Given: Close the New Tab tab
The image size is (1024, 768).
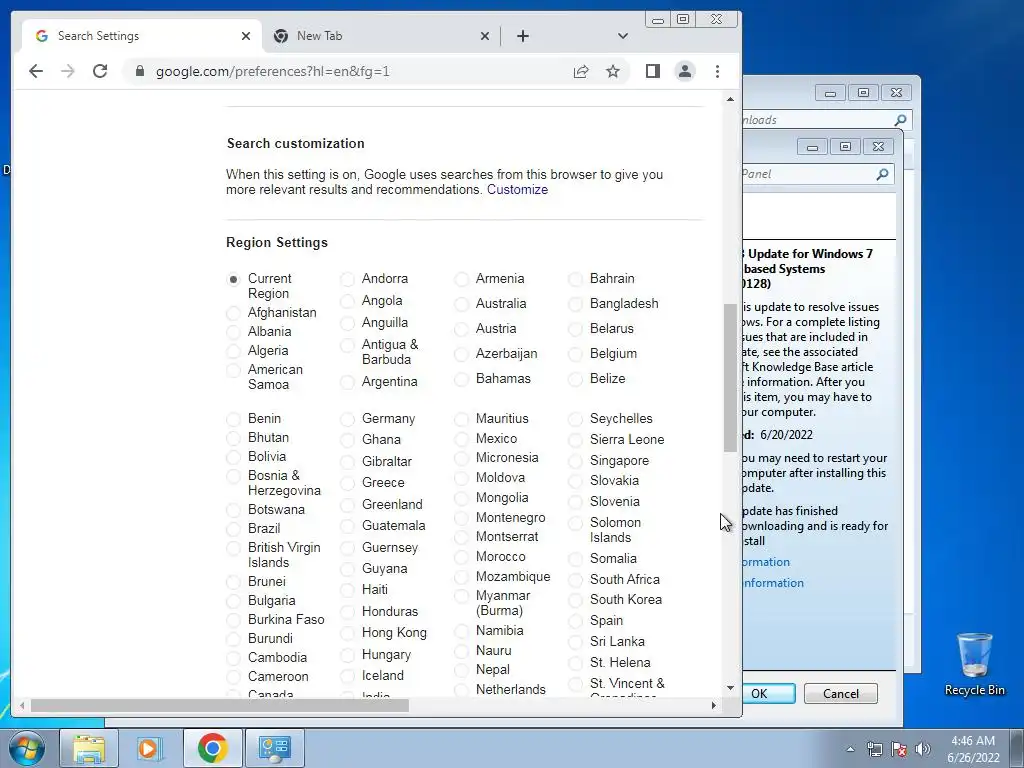Looking at the screenshot, I should pyautogui.click(x=485, y=36).
